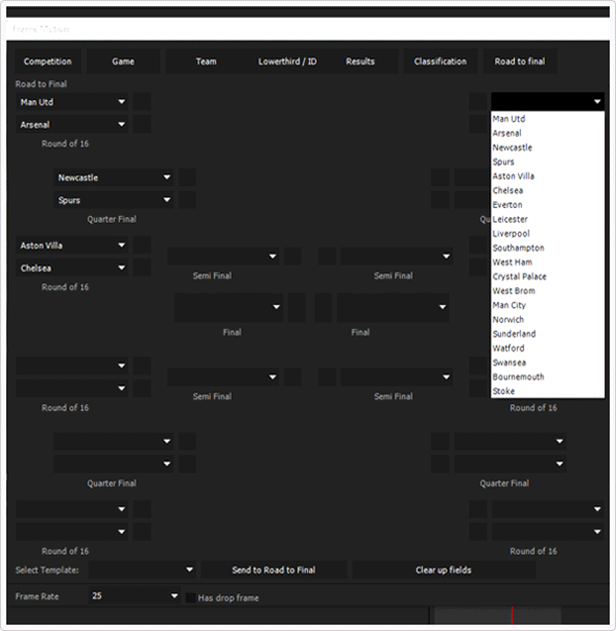Open the Competition tab
The width and height of the screenshot is (616, 631).
click(x=47, y=61)
